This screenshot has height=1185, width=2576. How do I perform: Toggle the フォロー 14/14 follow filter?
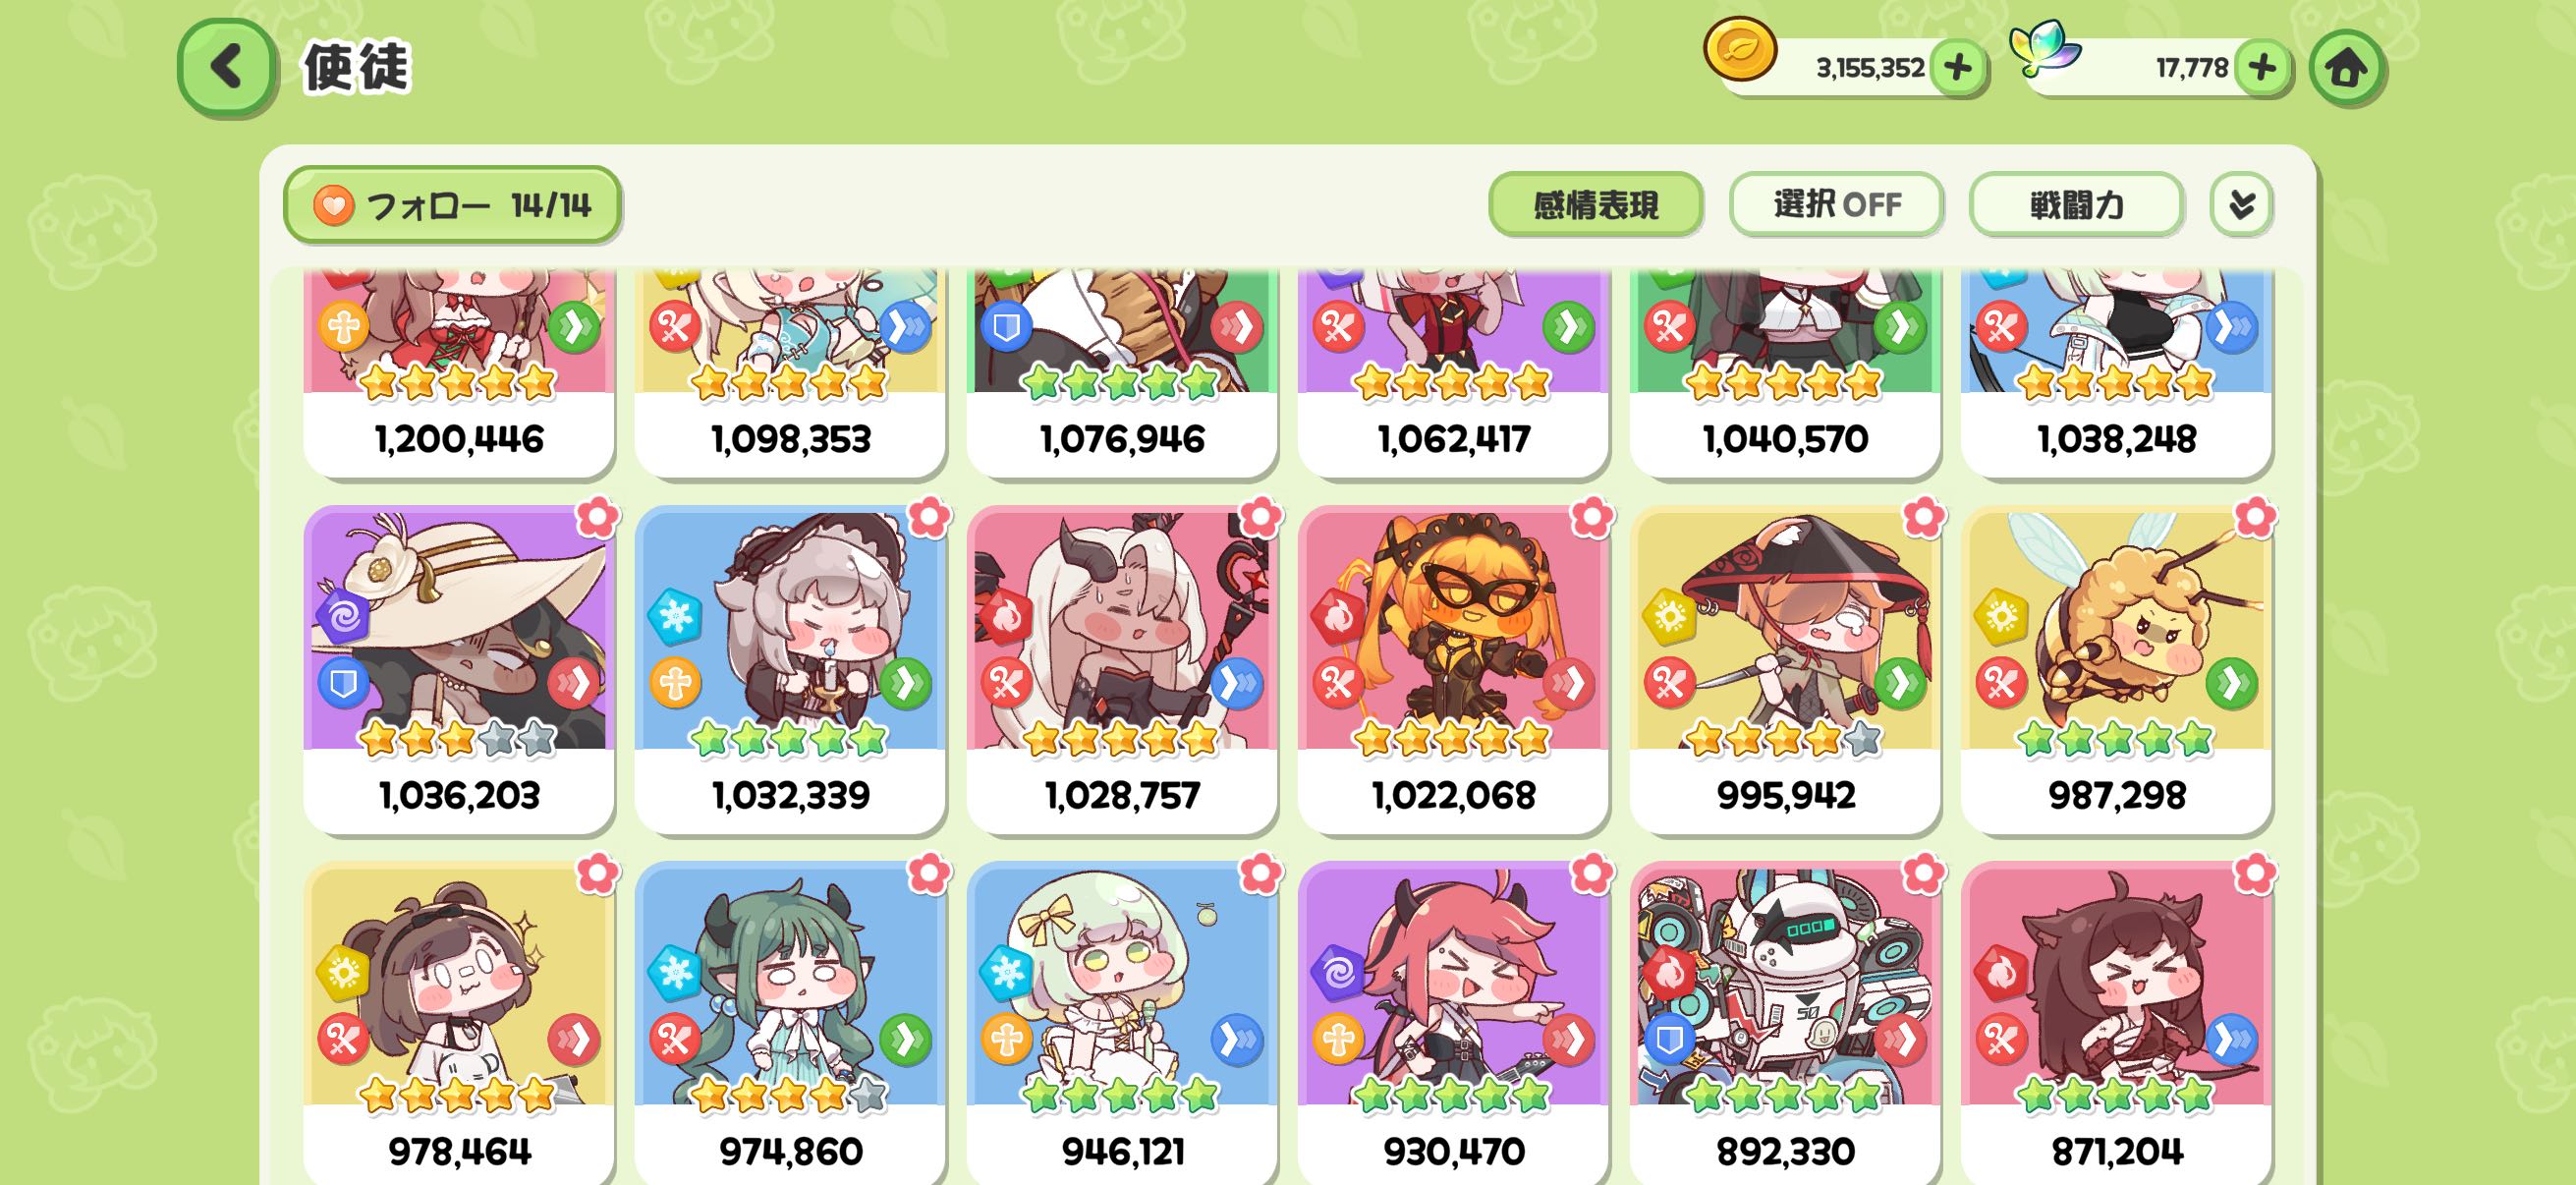pyautogui.click(x=452, y=205)
